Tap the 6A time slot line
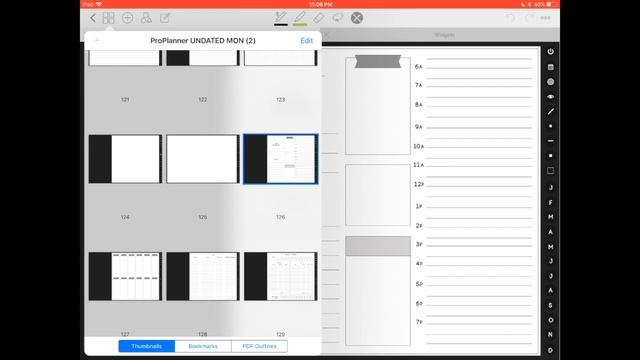The image size is (640, 360). (x=479, y=67)
